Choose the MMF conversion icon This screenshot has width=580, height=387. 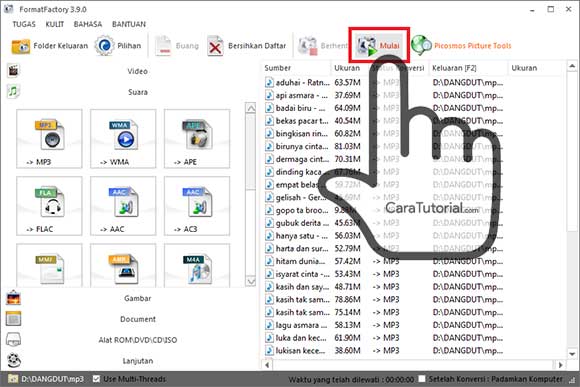49,266
